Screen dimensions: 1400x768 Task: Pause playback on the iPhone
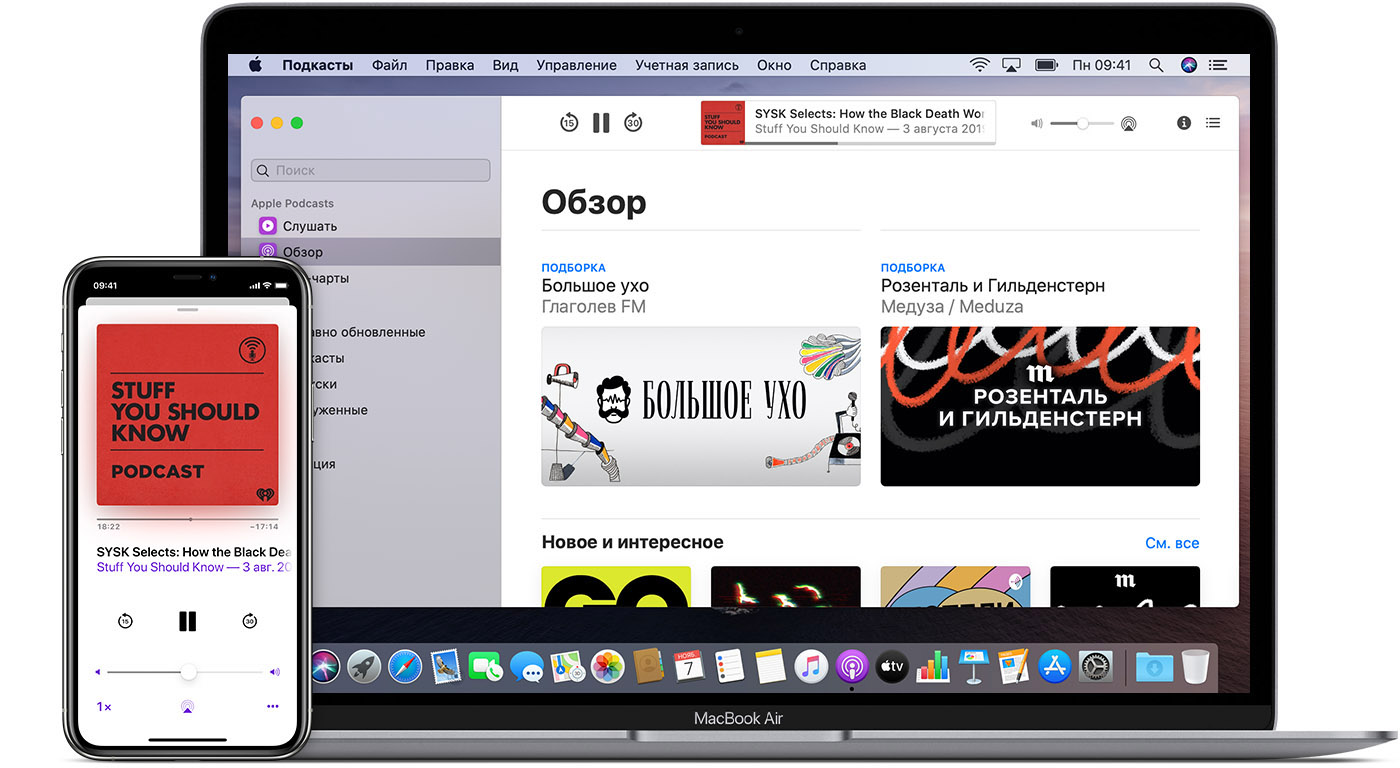click(x=187, y=621)
